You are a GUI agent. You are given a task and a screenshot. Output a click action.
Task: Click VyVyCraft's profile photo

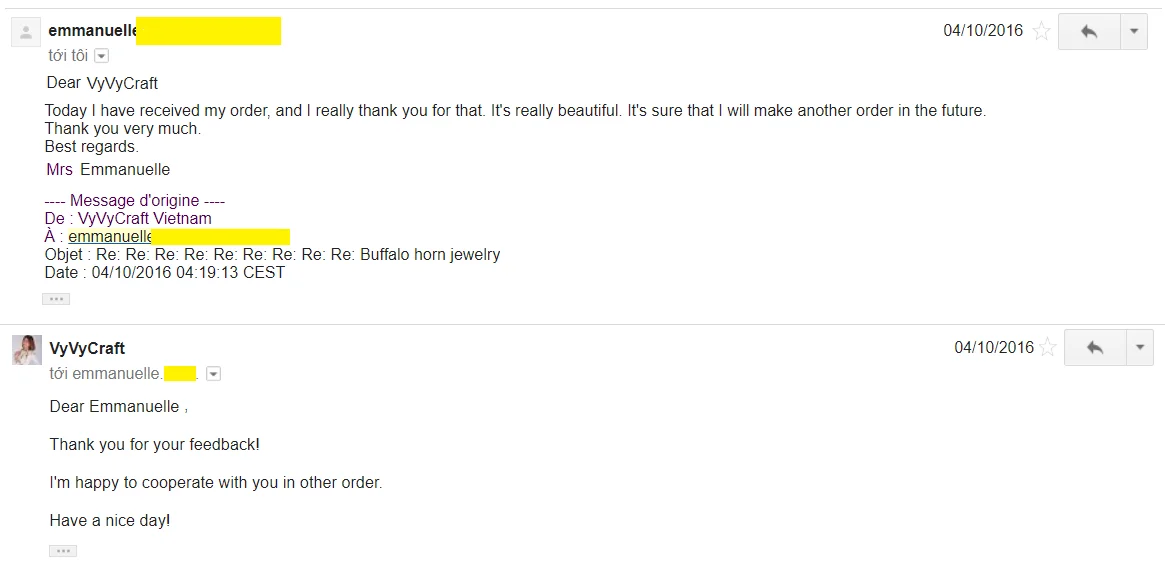(27, 349)
